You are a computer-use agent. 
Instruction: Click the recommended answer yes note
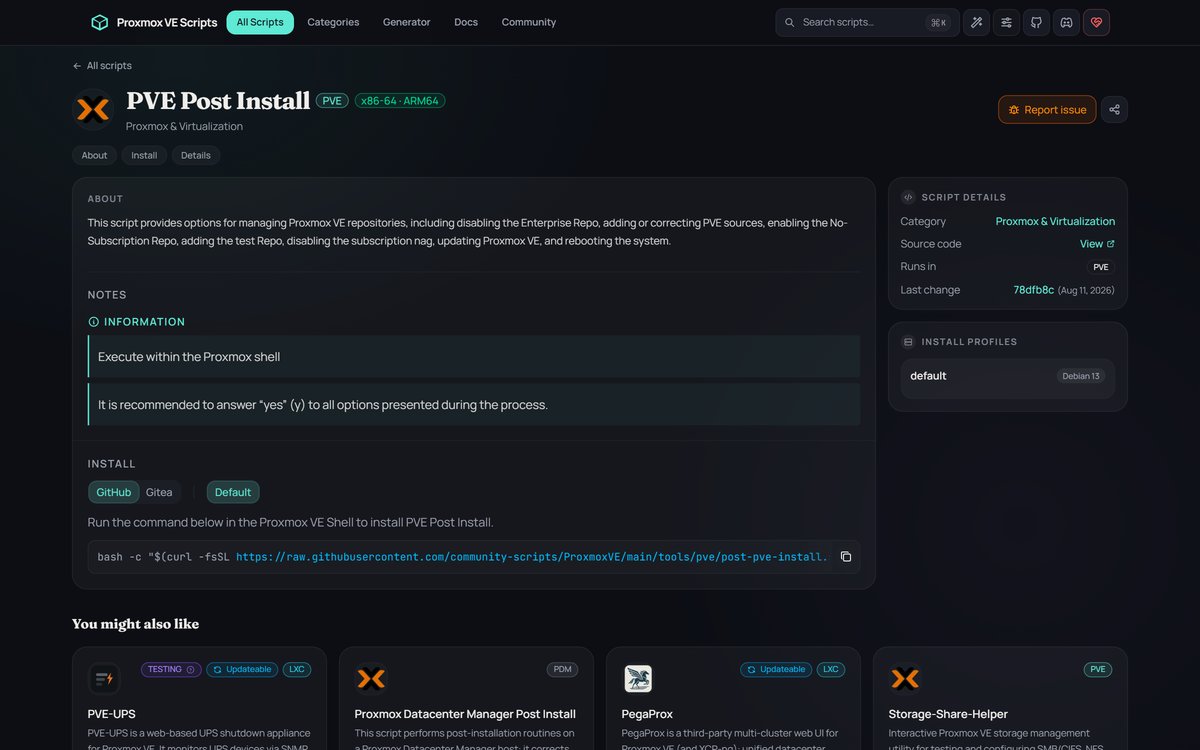474,405
